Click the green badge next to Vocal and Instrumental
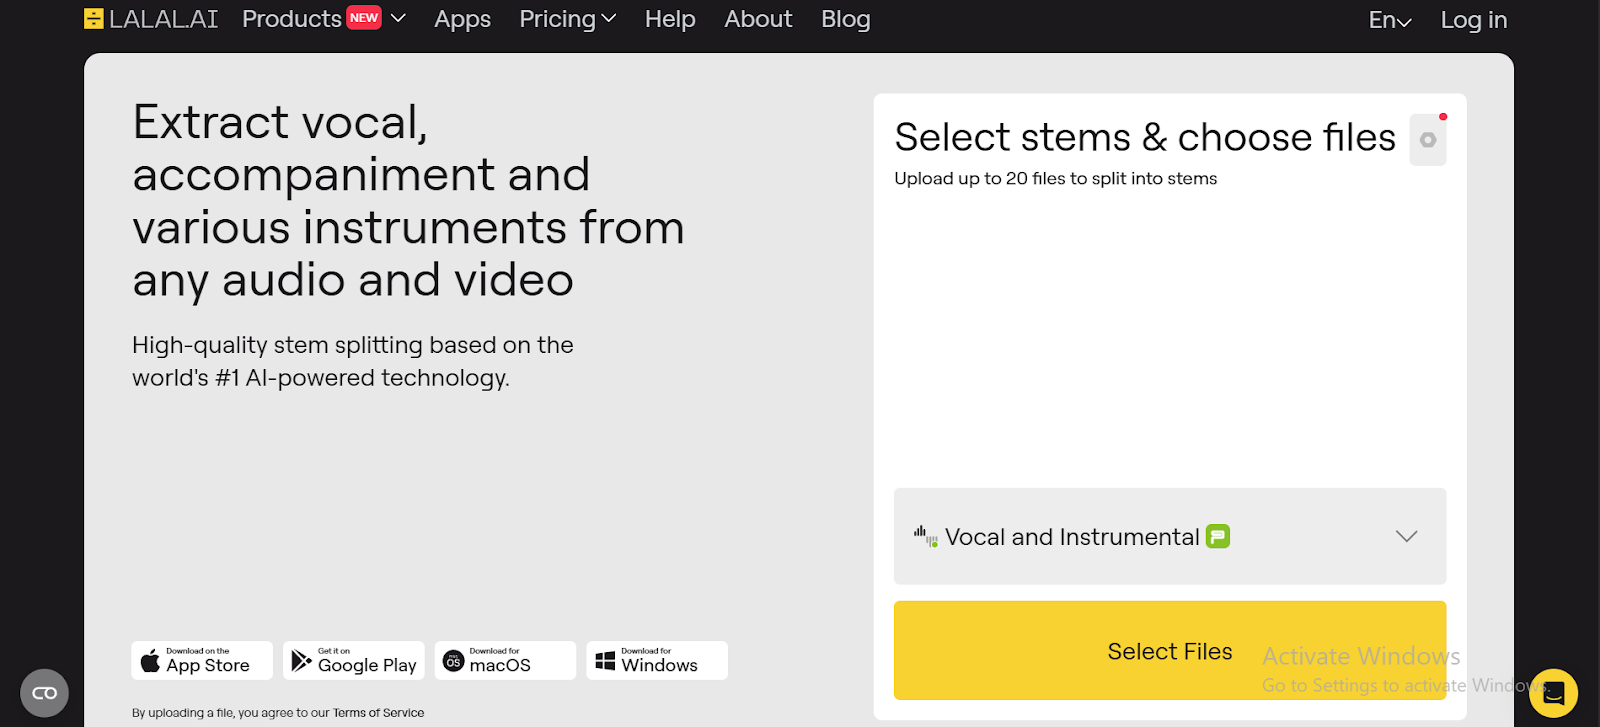This screenshot has width=1600, height=727. [x=1218, y=537]
